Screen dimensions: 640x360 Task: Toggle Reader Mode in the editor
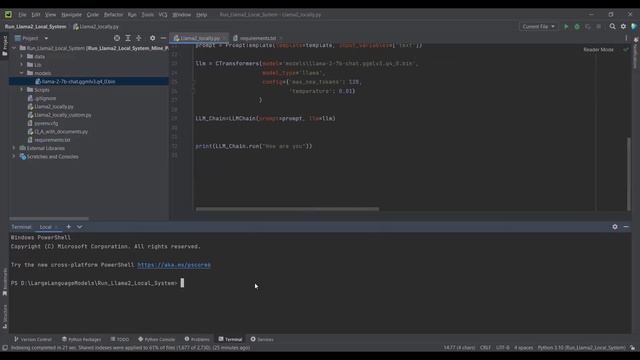point(598,49)
